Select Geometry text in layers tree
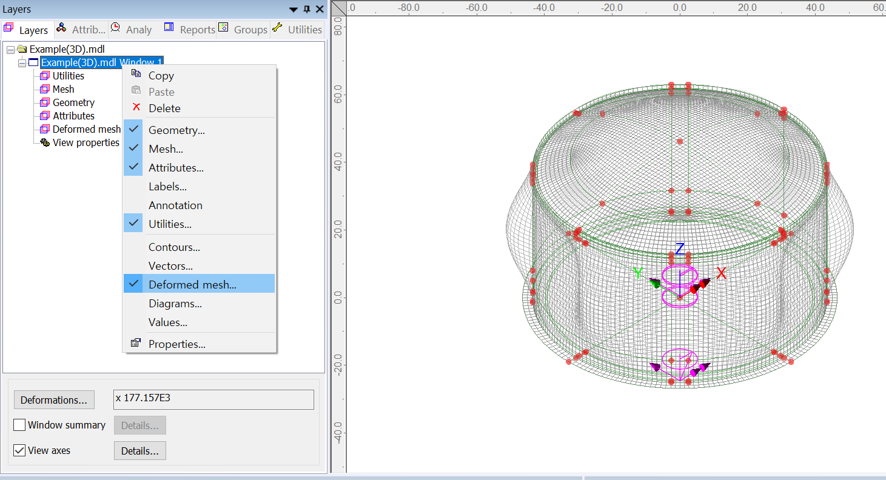The height and width of the screenshot is (480, 886). pos(73,102)
